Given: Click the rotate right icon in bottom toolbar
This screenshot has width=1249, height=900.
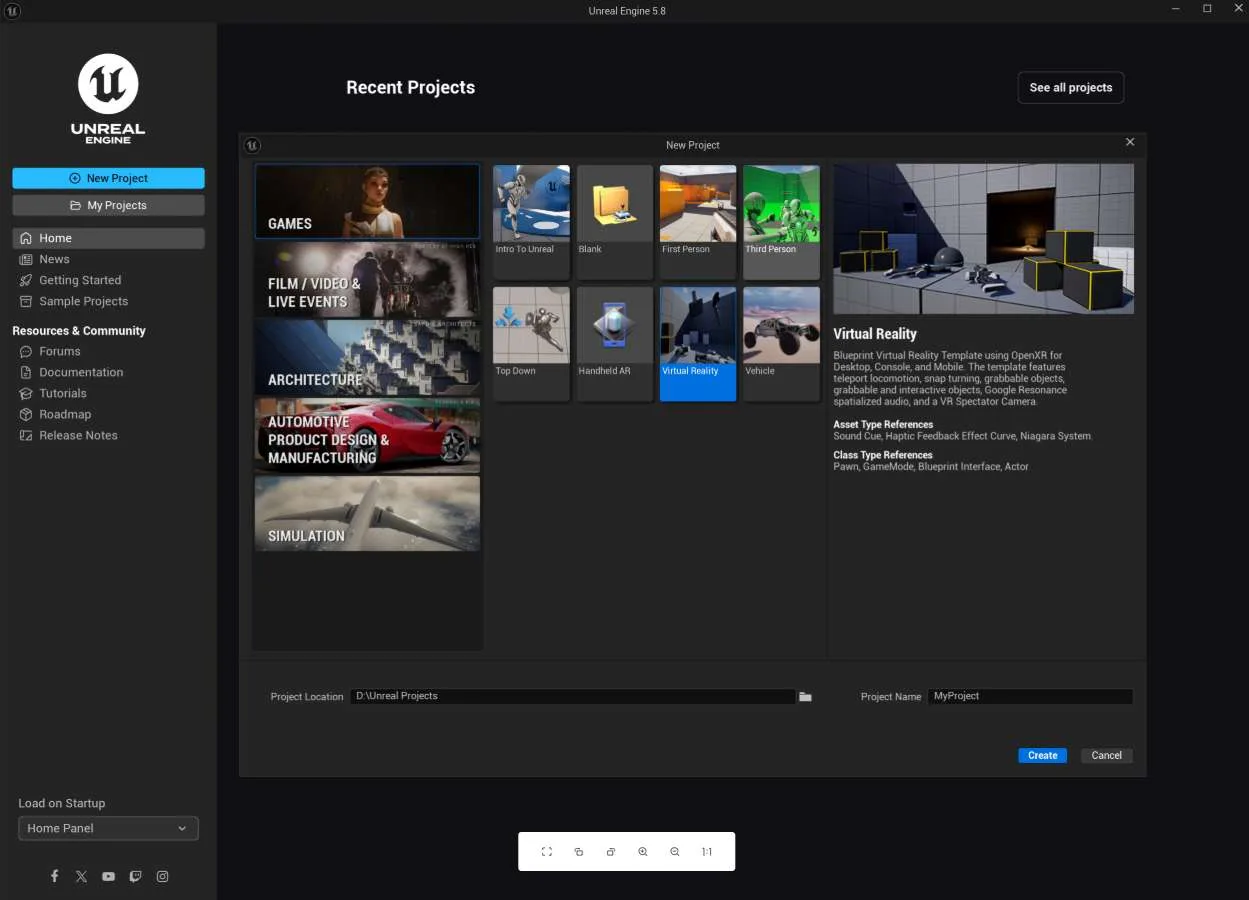Looking at the screenshot, I should [x=611, y=852].
